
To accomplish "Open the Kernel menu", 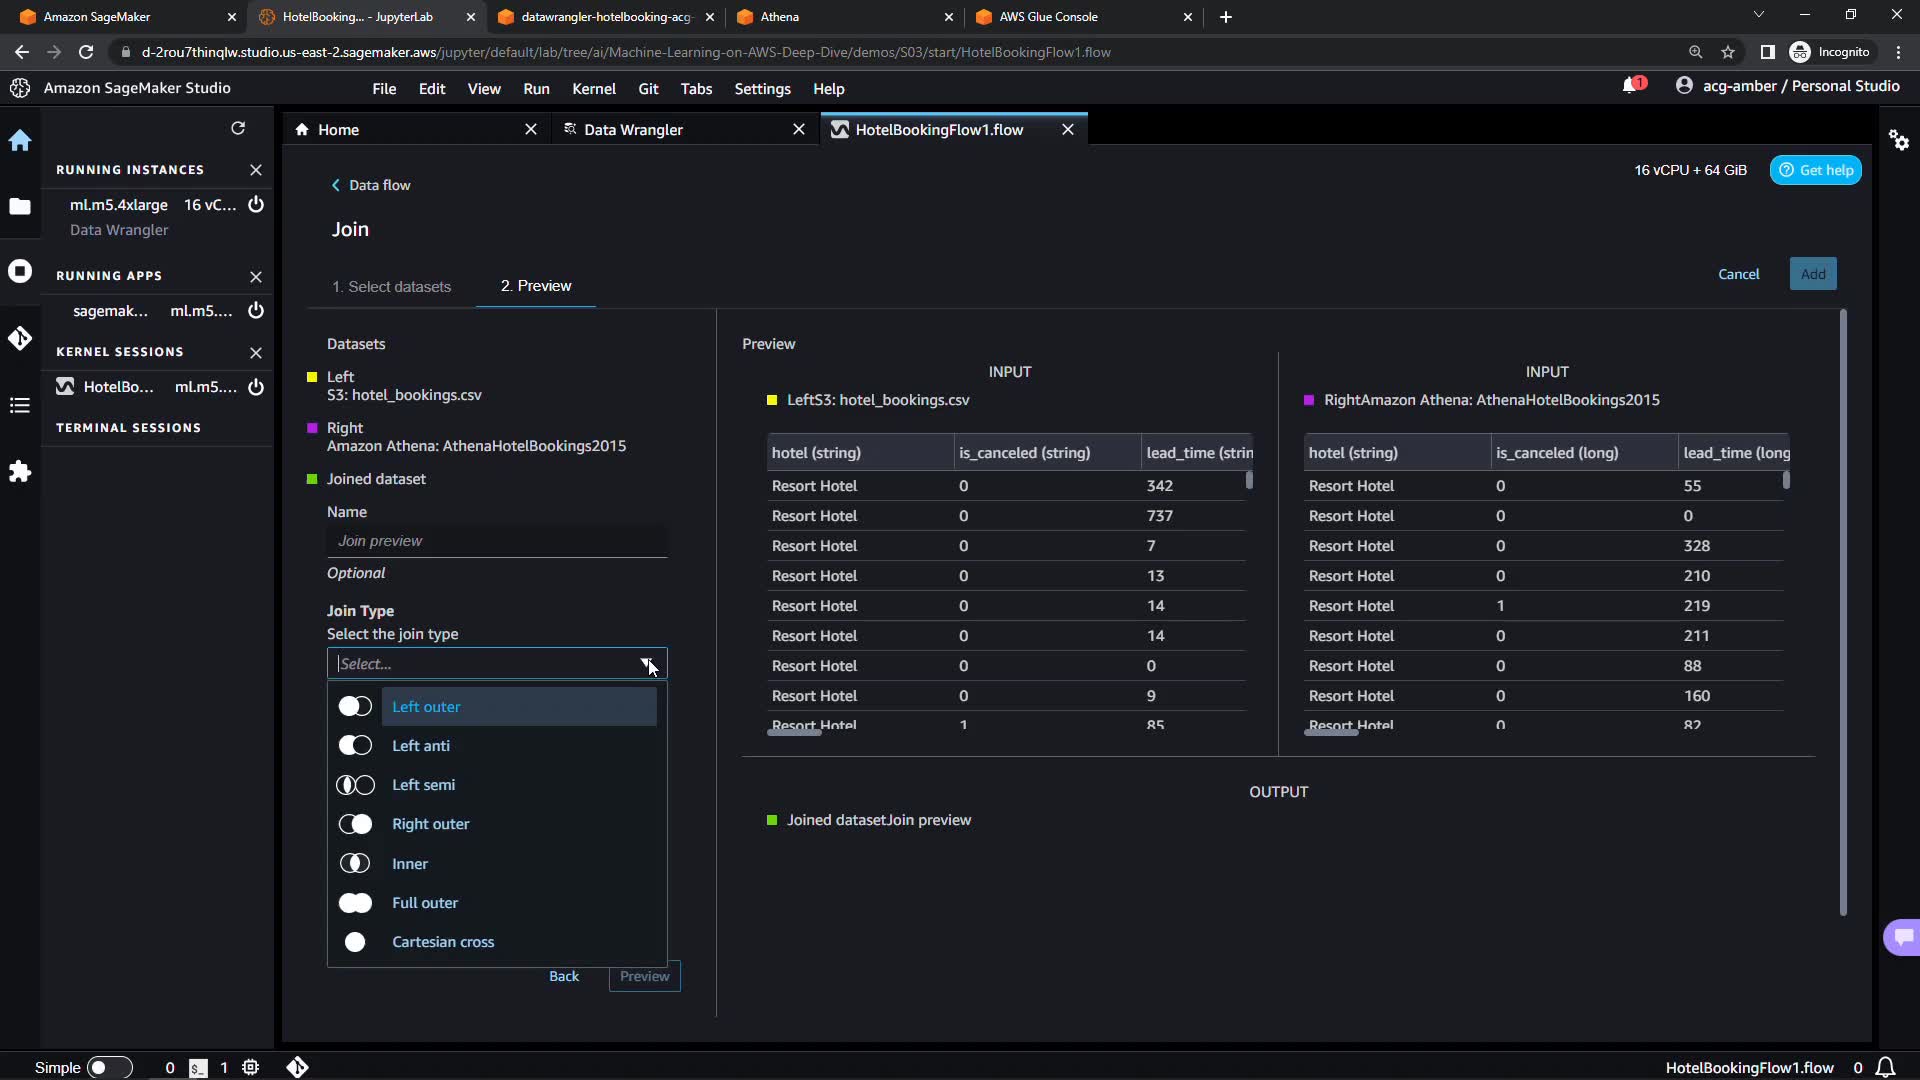I will click(593, 89).
